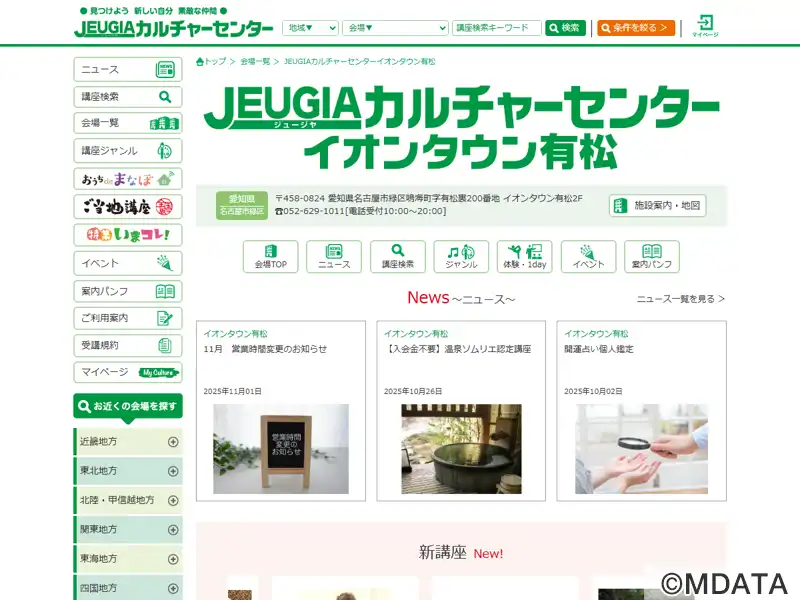Screen dimensions: 800x600
Task: Click the 案内パンフ book icon button
Action: (x=652, y=257)
